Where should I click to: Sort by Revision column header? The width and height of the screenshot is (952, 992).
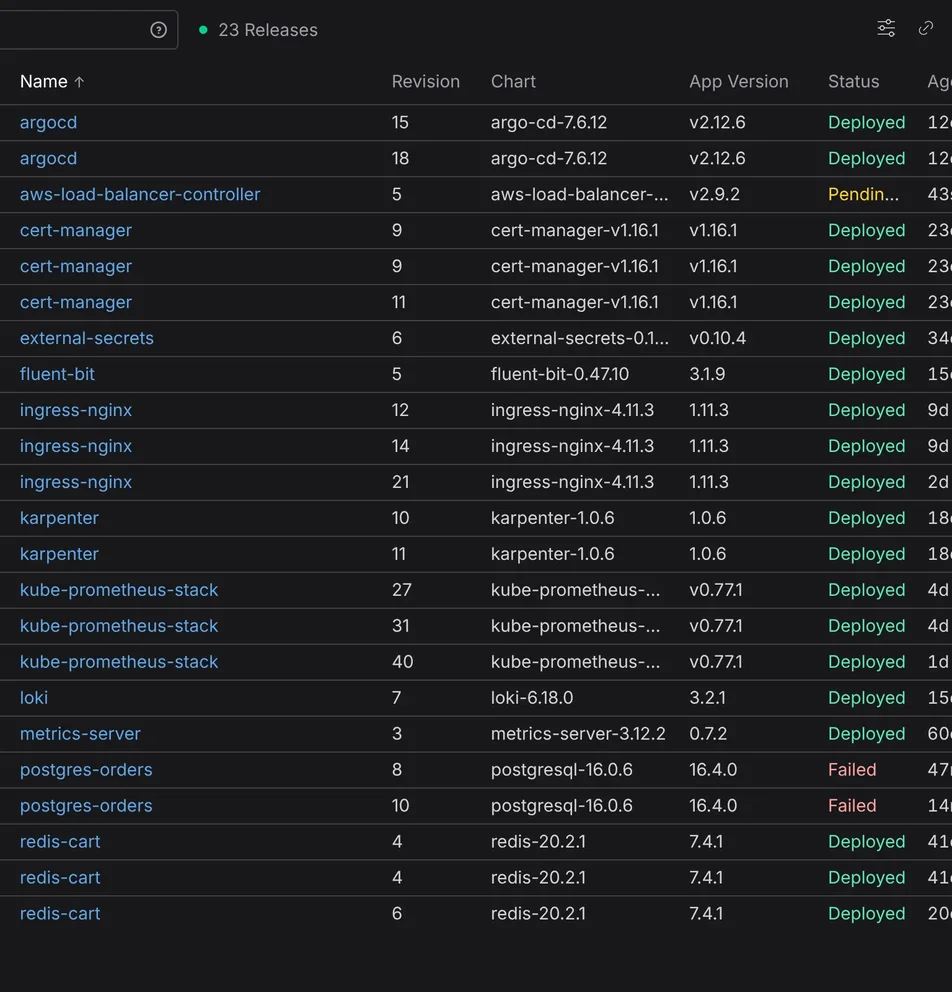point(425,82)
